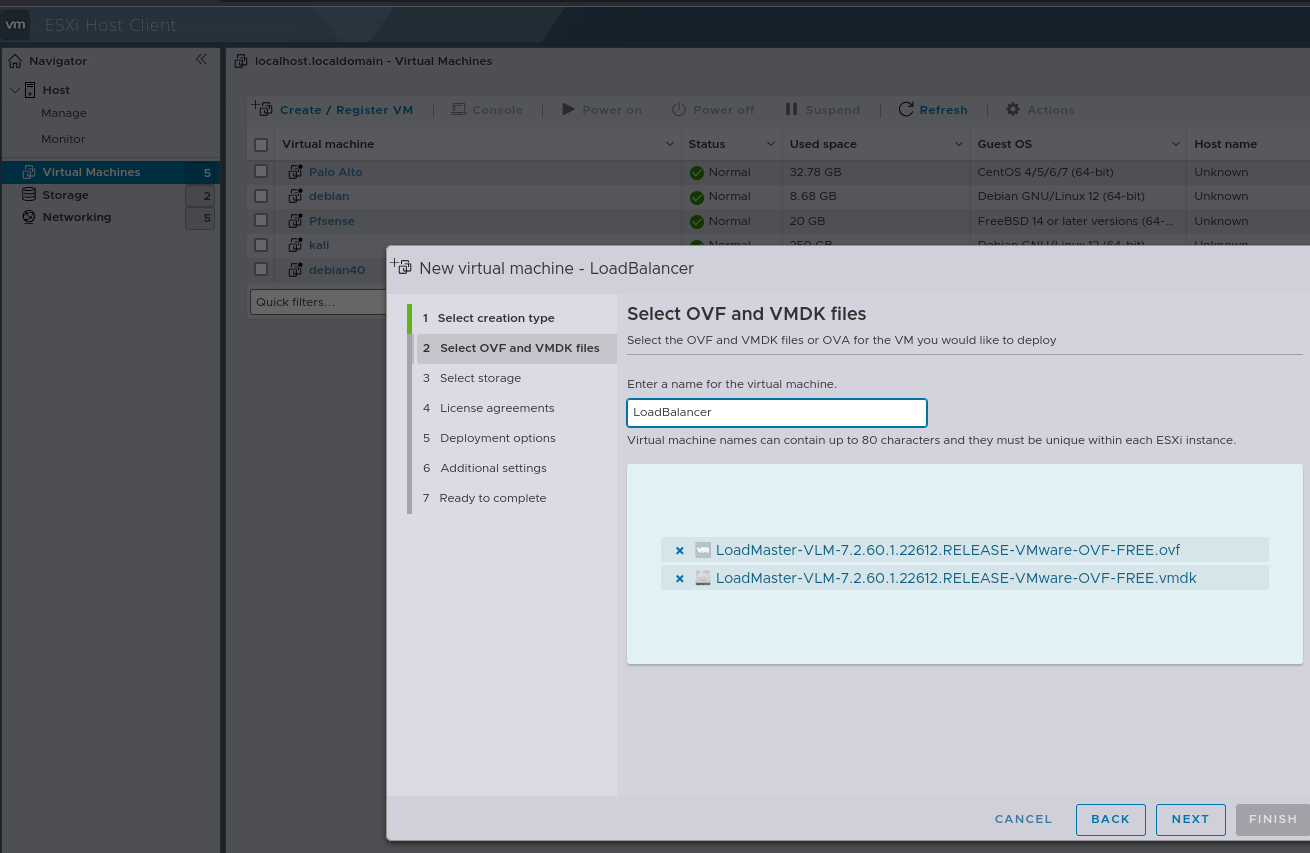Remove the LoadMaster .ovf file
1310x853 pixels.
pyautogui.click(x=679, y=551)
